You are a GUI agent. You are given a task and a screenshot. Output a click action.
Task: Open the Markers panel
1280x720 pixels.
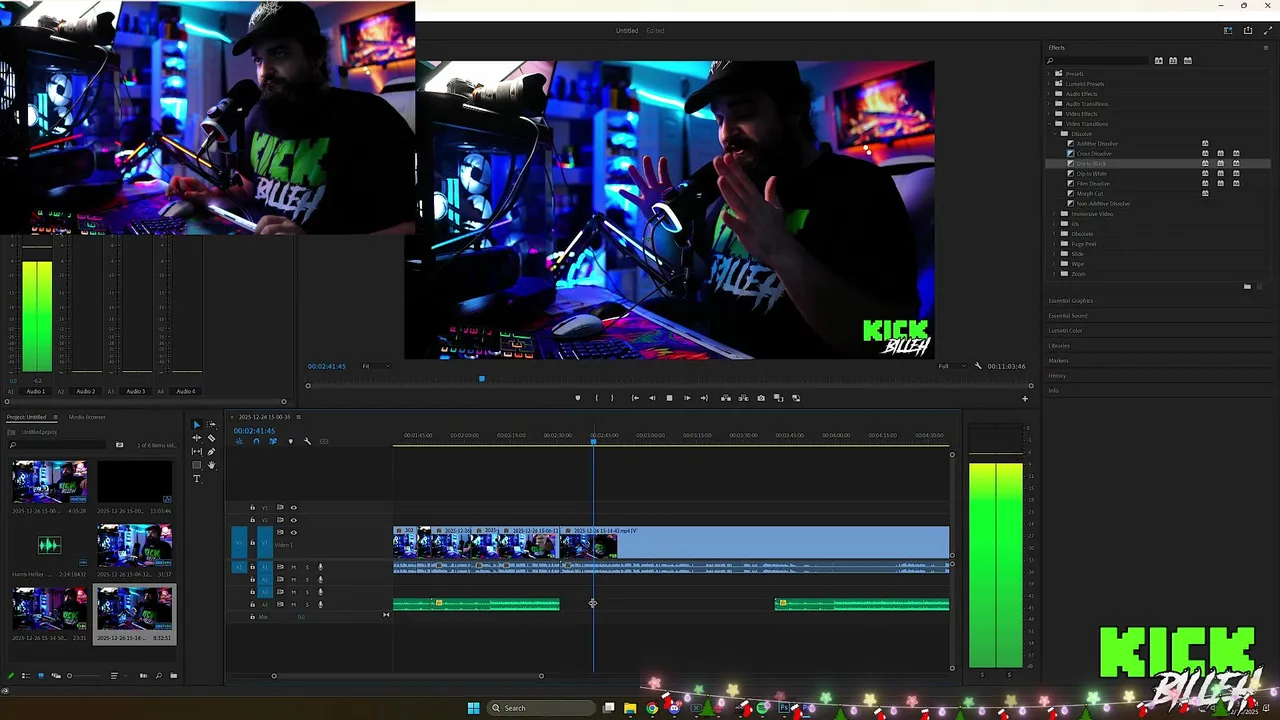click(x=1058, y=361)
